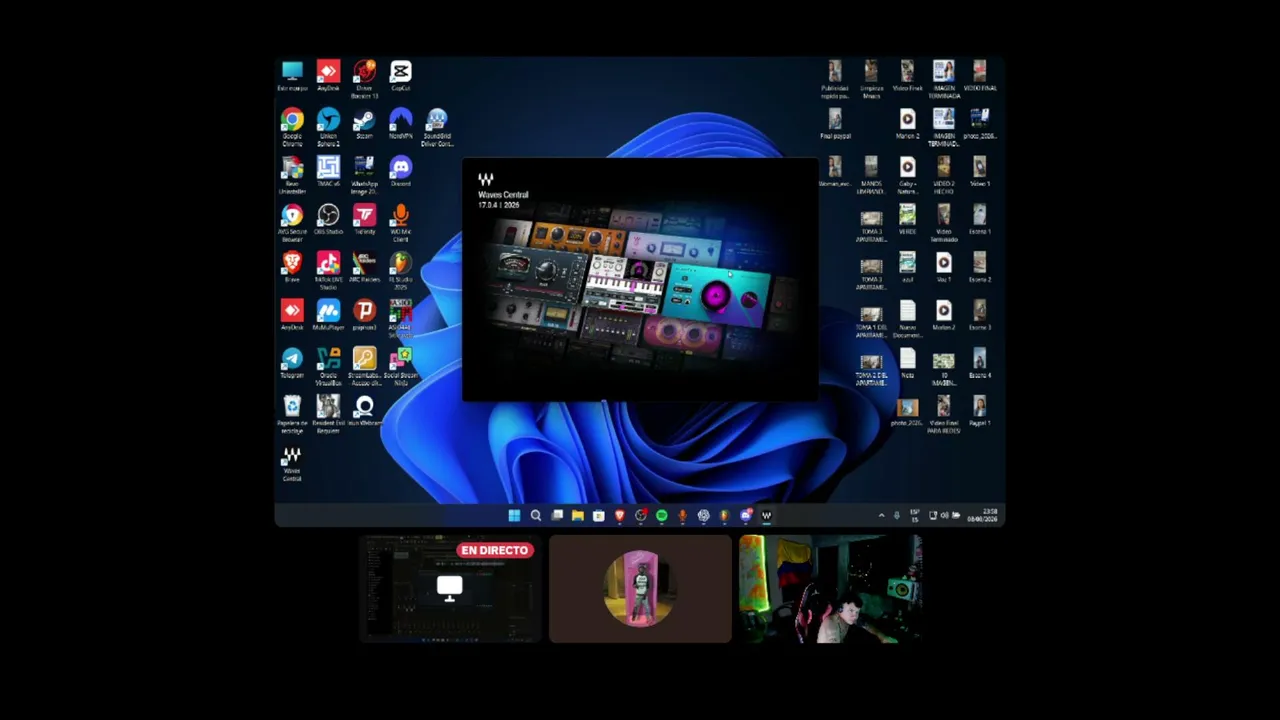Select the Voz 1 media file
Screen dimensions: 1280x720
pyautogui.click(x=943, y=268)
